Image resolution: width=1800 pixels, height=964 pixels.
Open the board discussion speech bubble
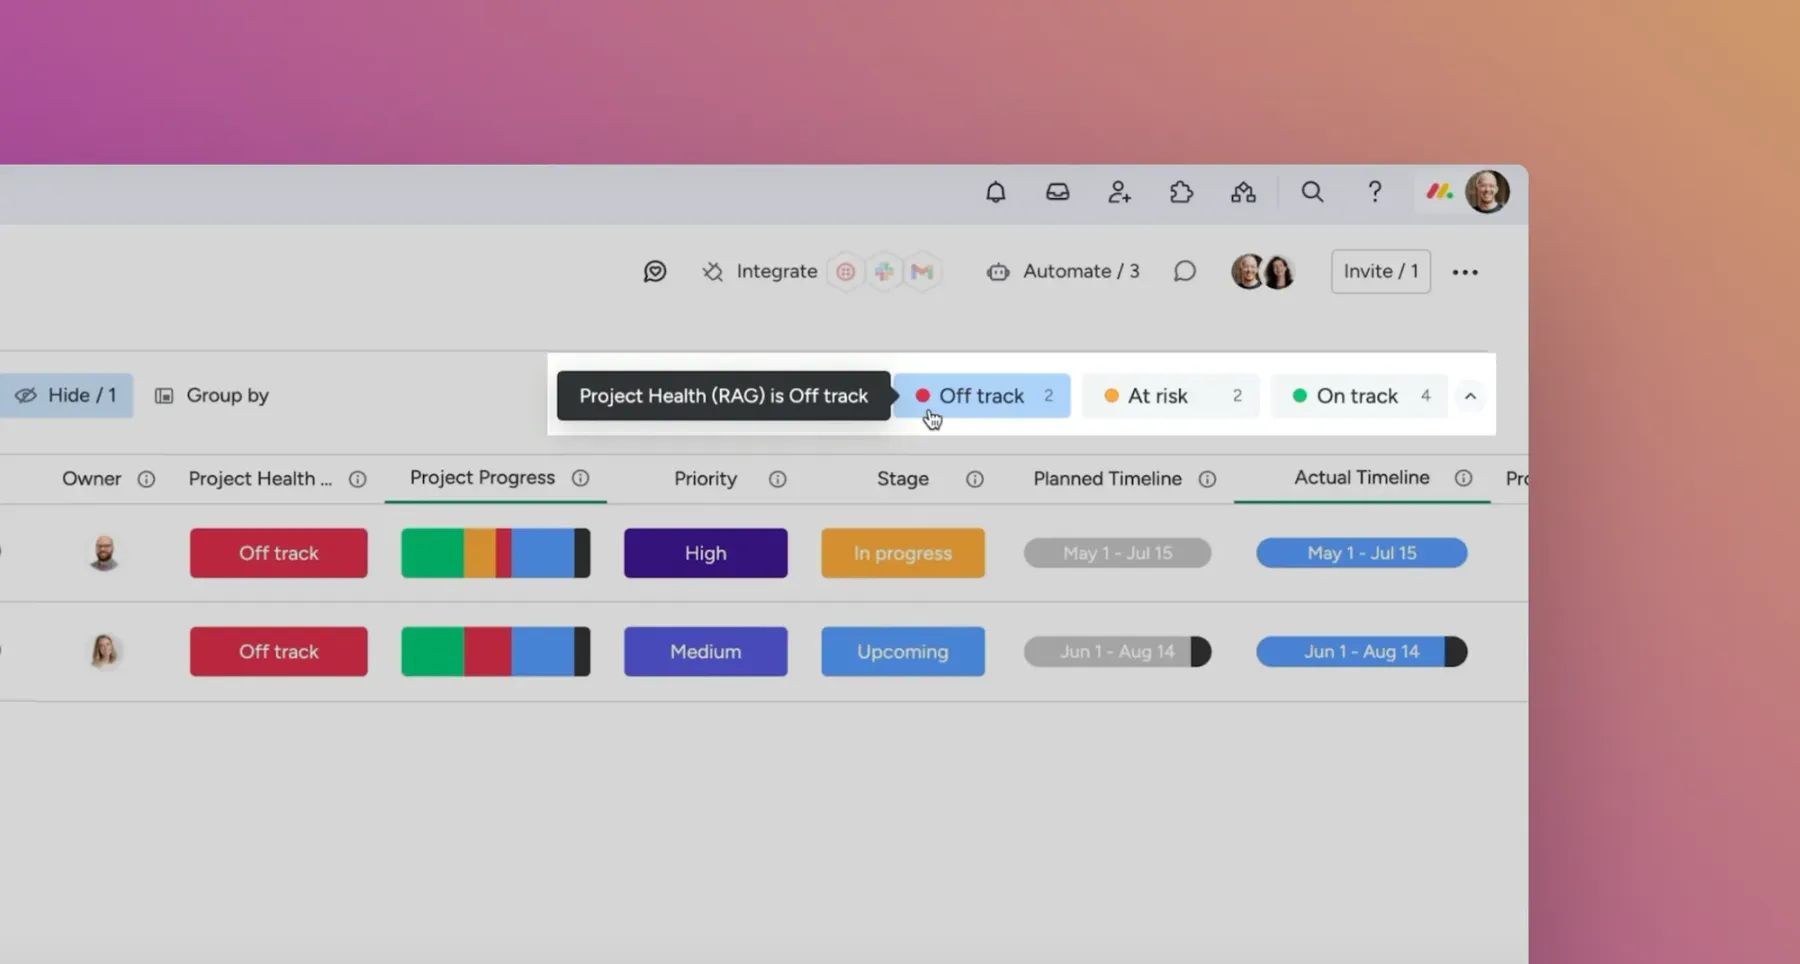pos(1184,272)
